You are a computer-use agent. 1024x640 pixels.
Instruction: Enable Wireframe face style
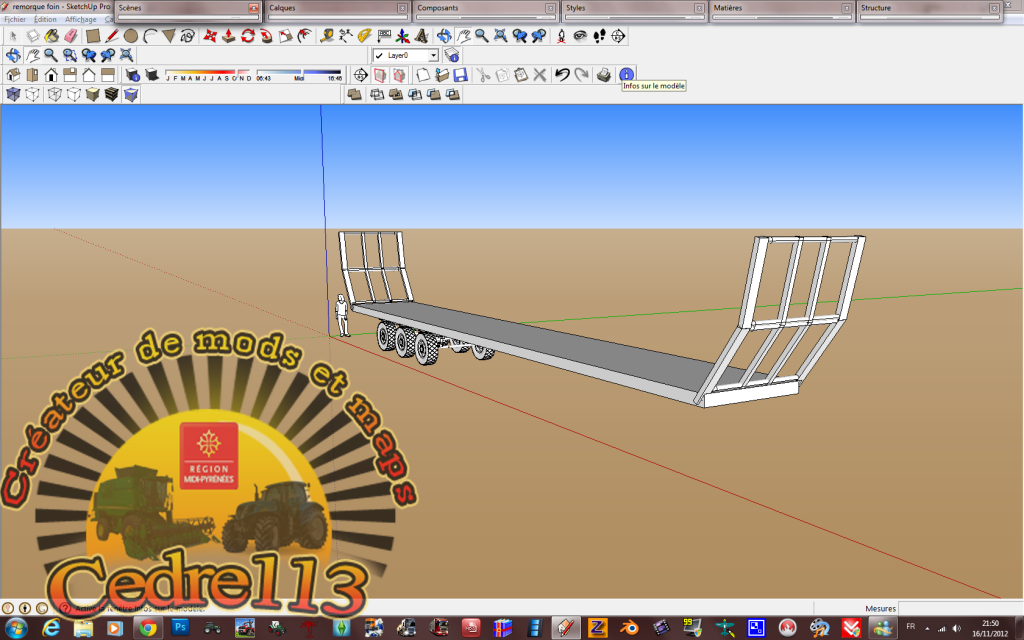tap(55, 95)
